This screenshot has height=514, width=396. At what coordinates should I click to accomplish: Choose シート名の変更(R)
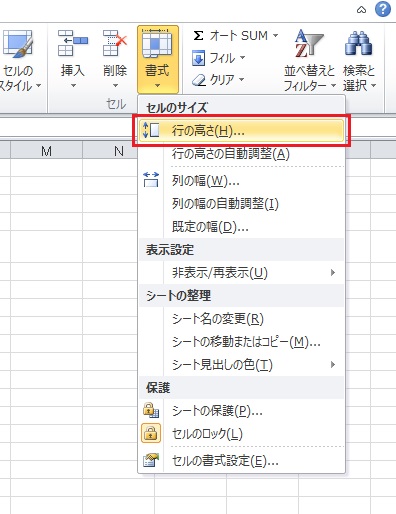pos(241,319)
